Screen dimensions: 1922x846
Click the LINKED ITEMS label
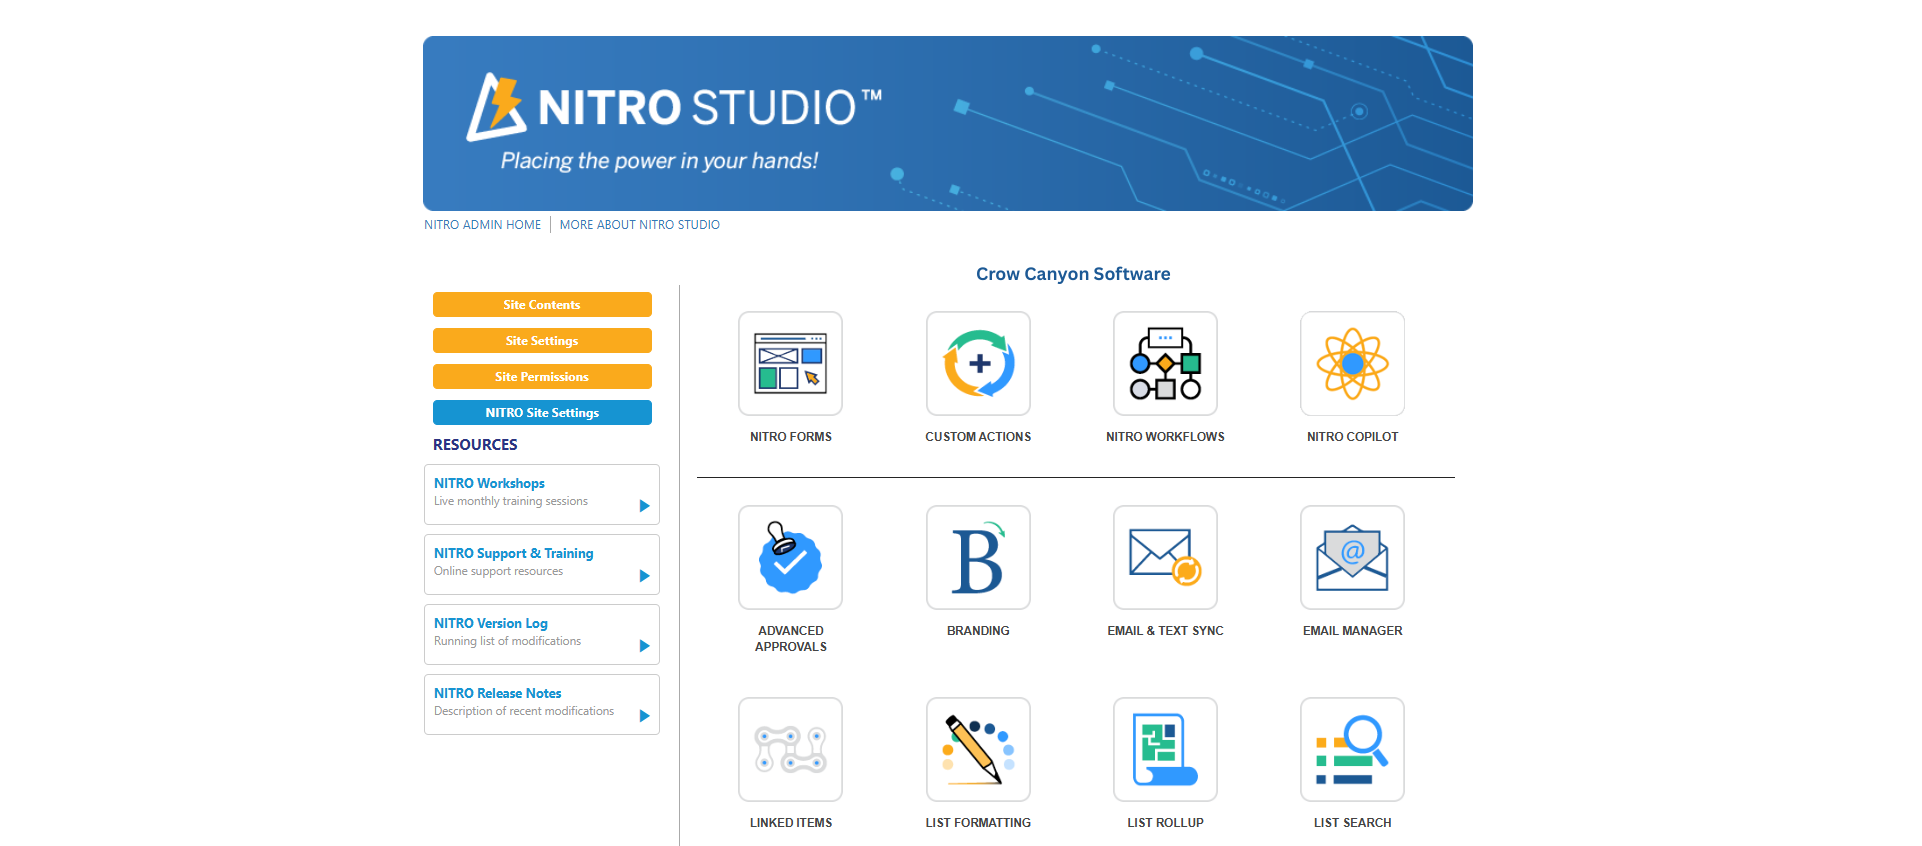point(791,823)
